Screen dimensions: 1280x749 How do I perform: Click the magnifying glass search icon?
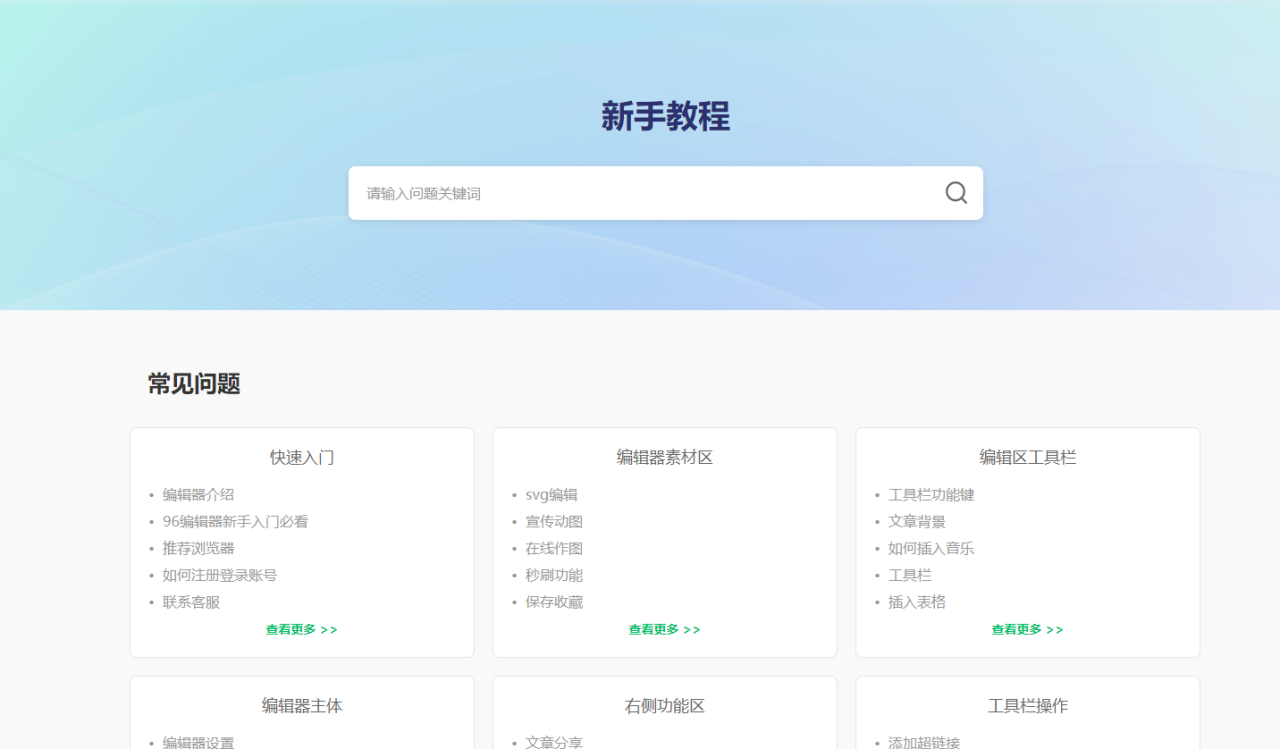coord(956,193)
